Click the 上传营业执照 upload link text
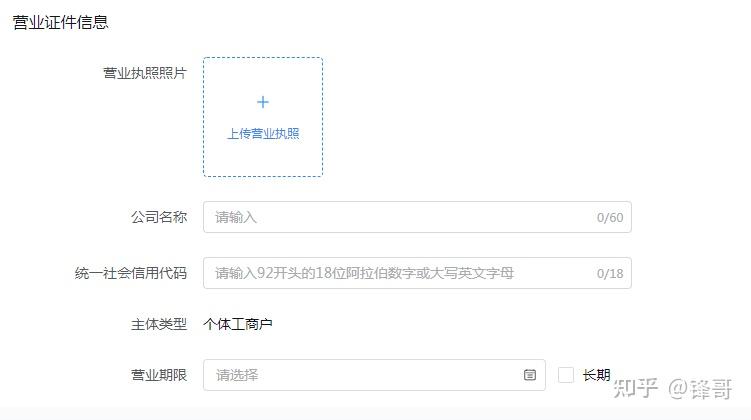This screenshot has width=751, height=420. click(263, 134)
